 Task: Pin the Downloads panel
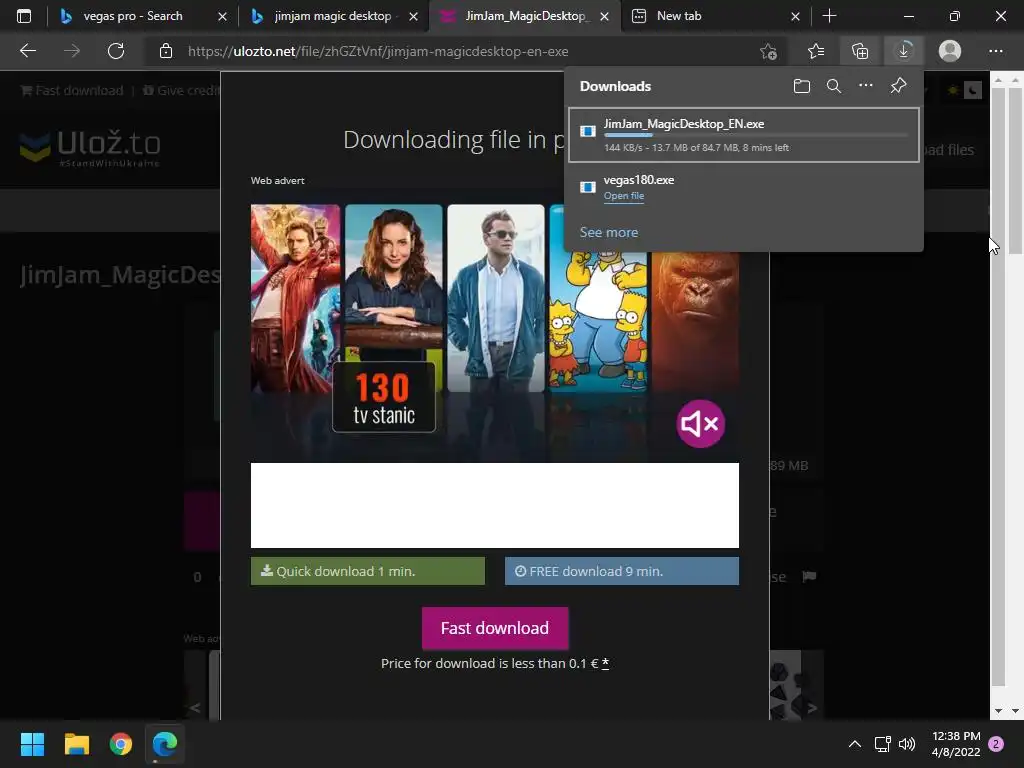point(898,86)
